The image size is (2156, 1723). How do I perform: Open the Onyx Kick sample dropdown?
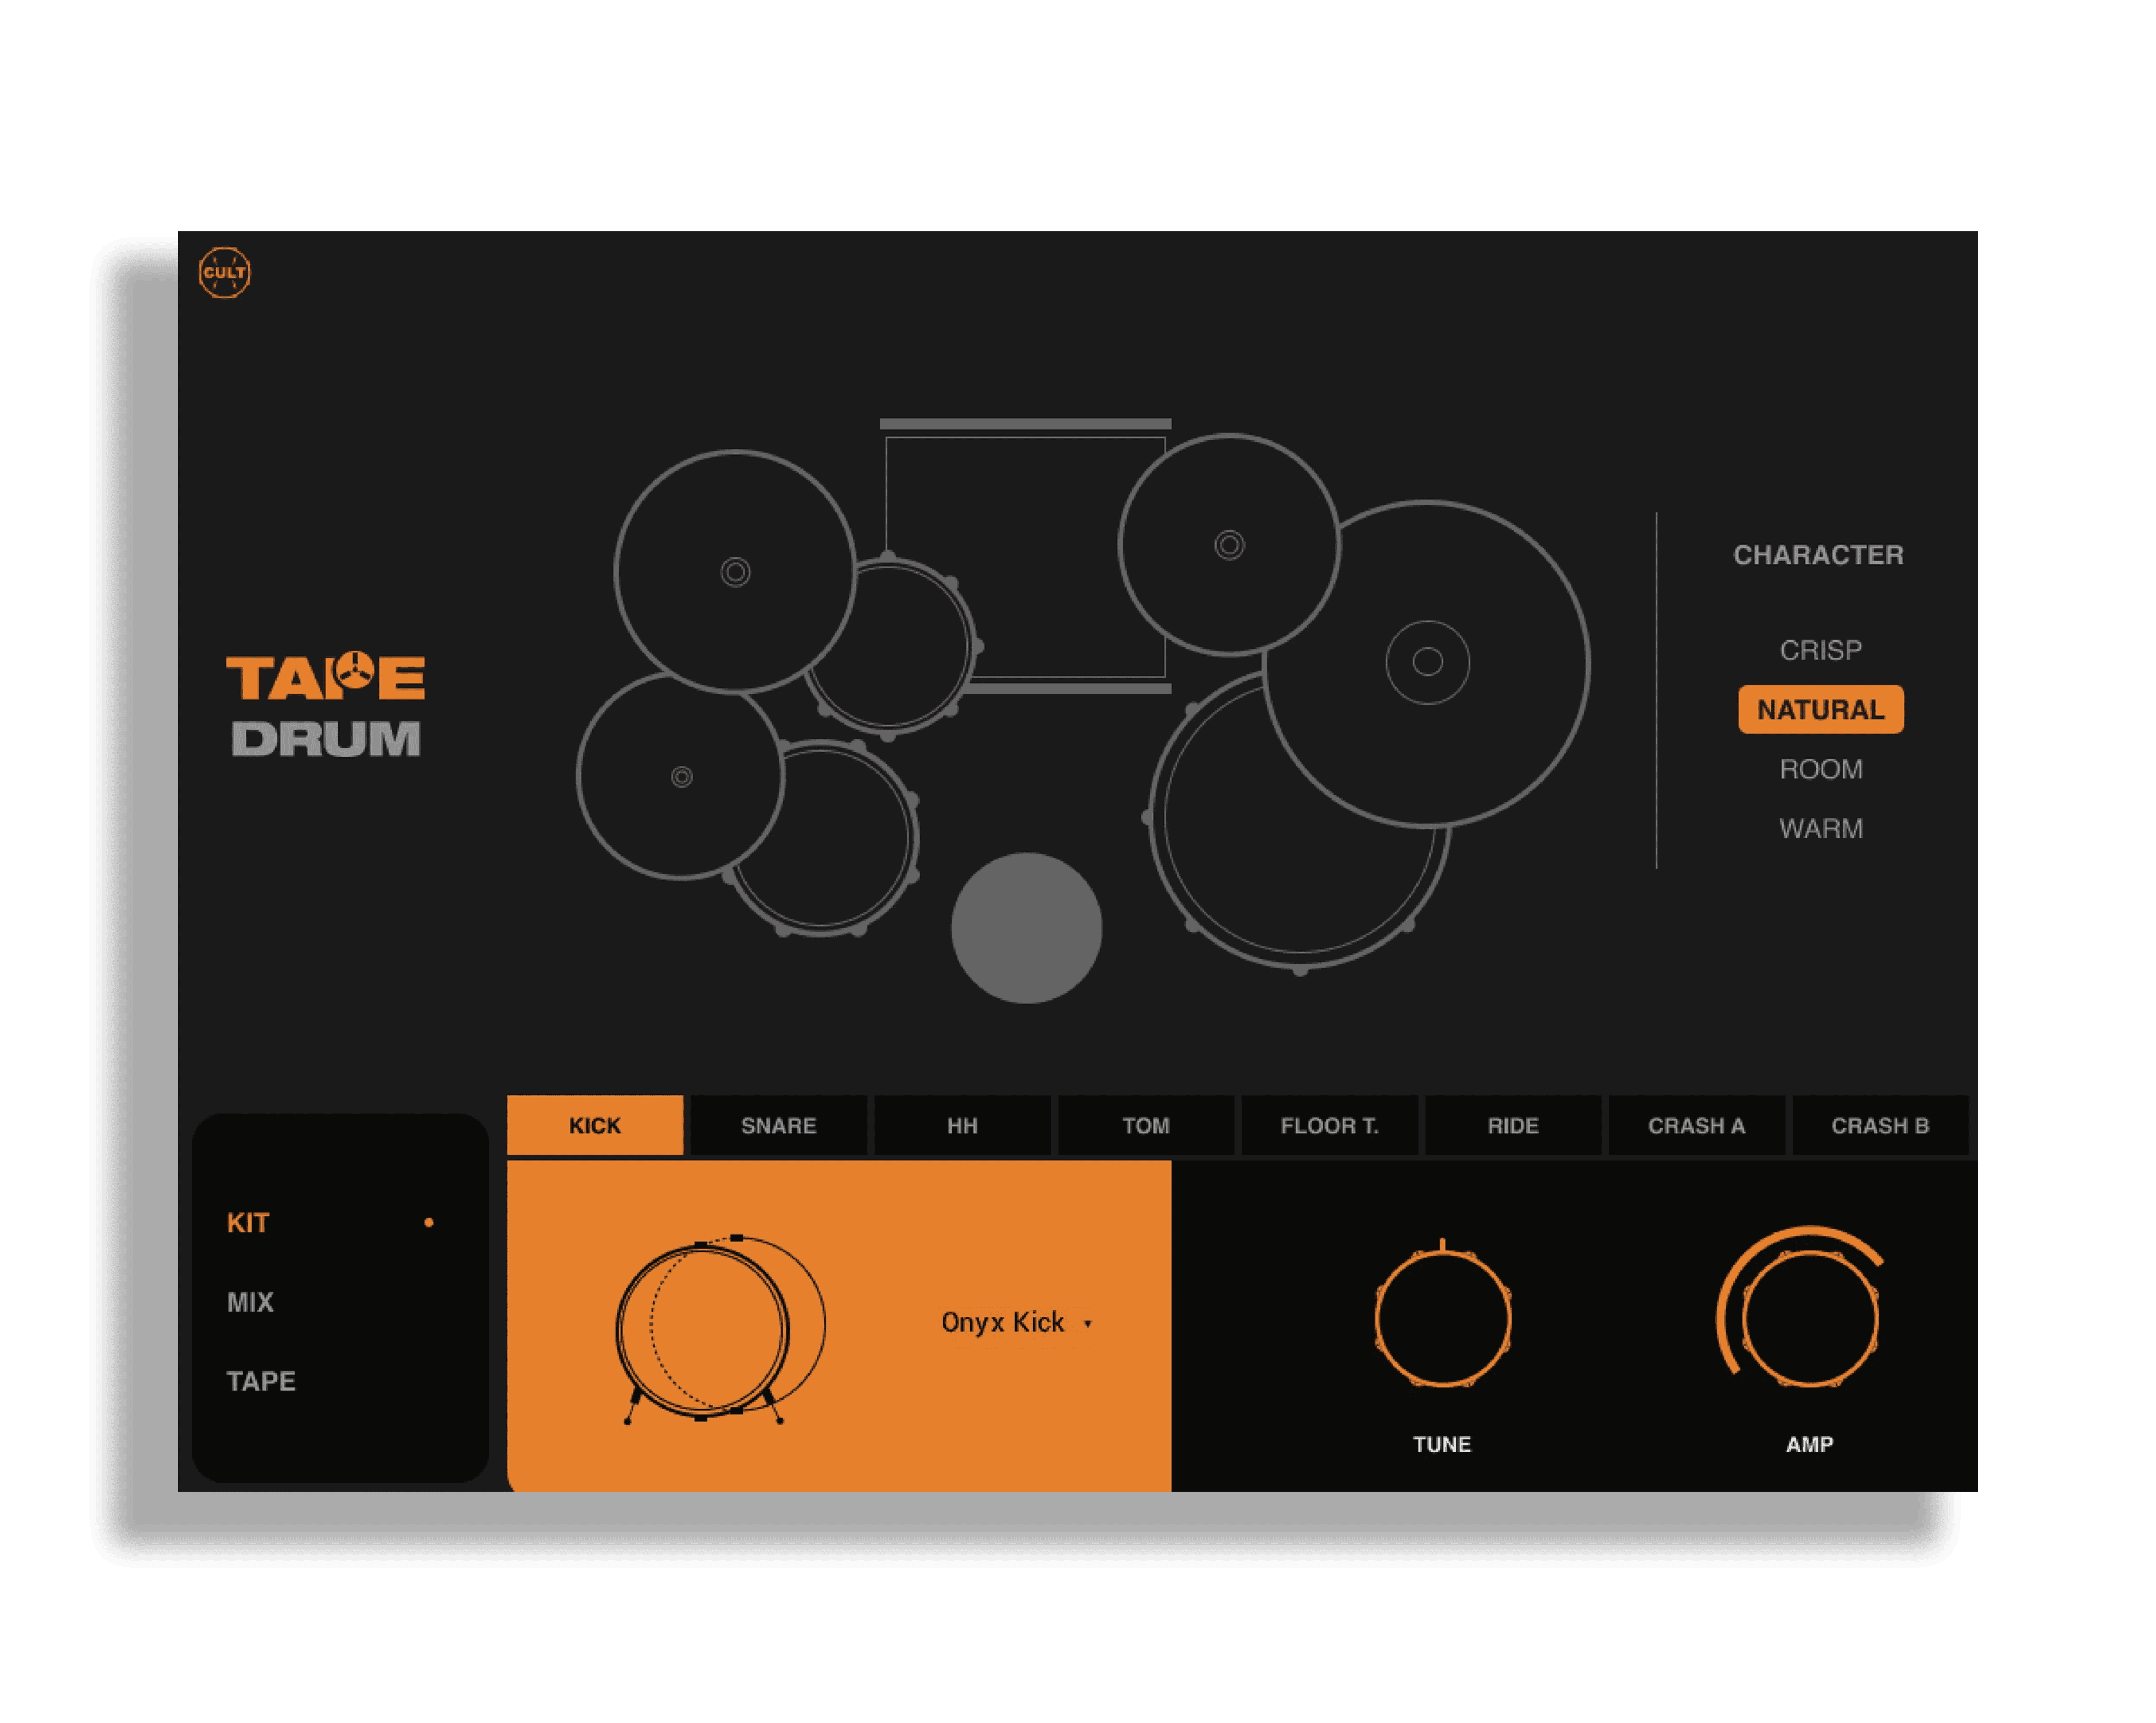click(x=1003, y=1321)
